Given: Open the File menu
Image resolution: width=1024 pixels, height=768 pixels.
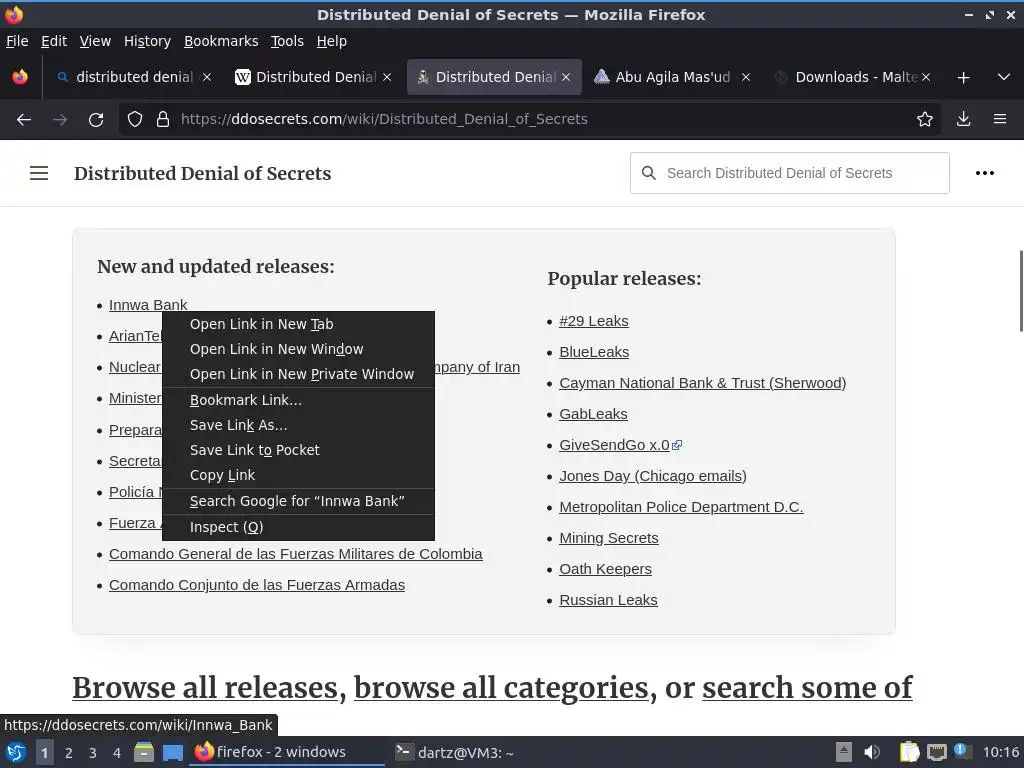Looking at the screenshot, I should pyautogui.click(x=17, y=41).
